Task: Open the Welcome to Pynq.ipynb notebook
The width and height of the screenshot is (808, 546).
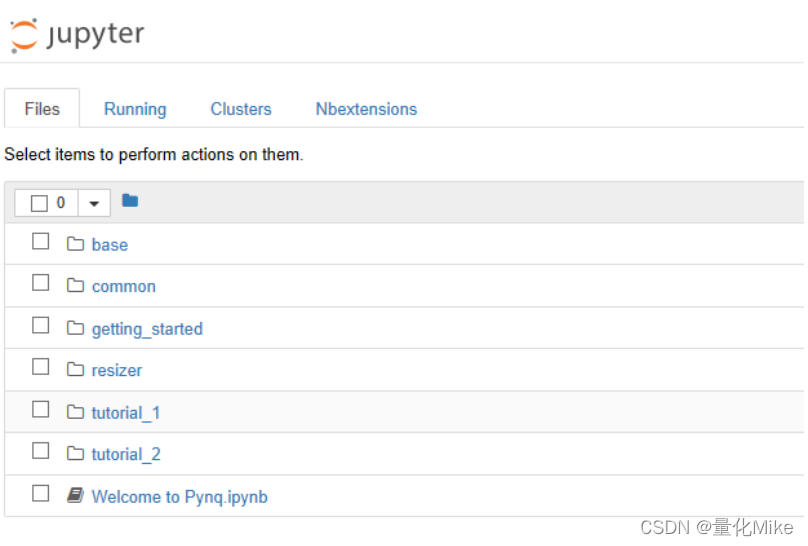Action: point(179,497)
